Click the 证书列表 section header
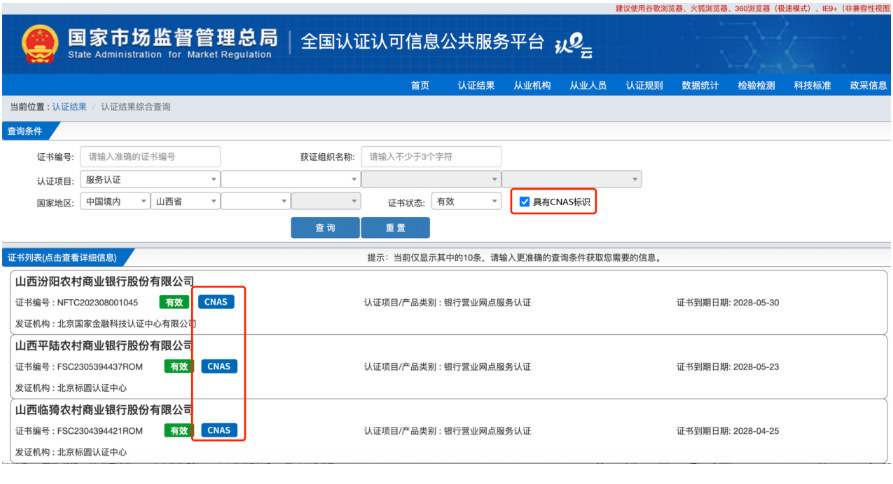893x484 pixels. click(x=63, y=257)
